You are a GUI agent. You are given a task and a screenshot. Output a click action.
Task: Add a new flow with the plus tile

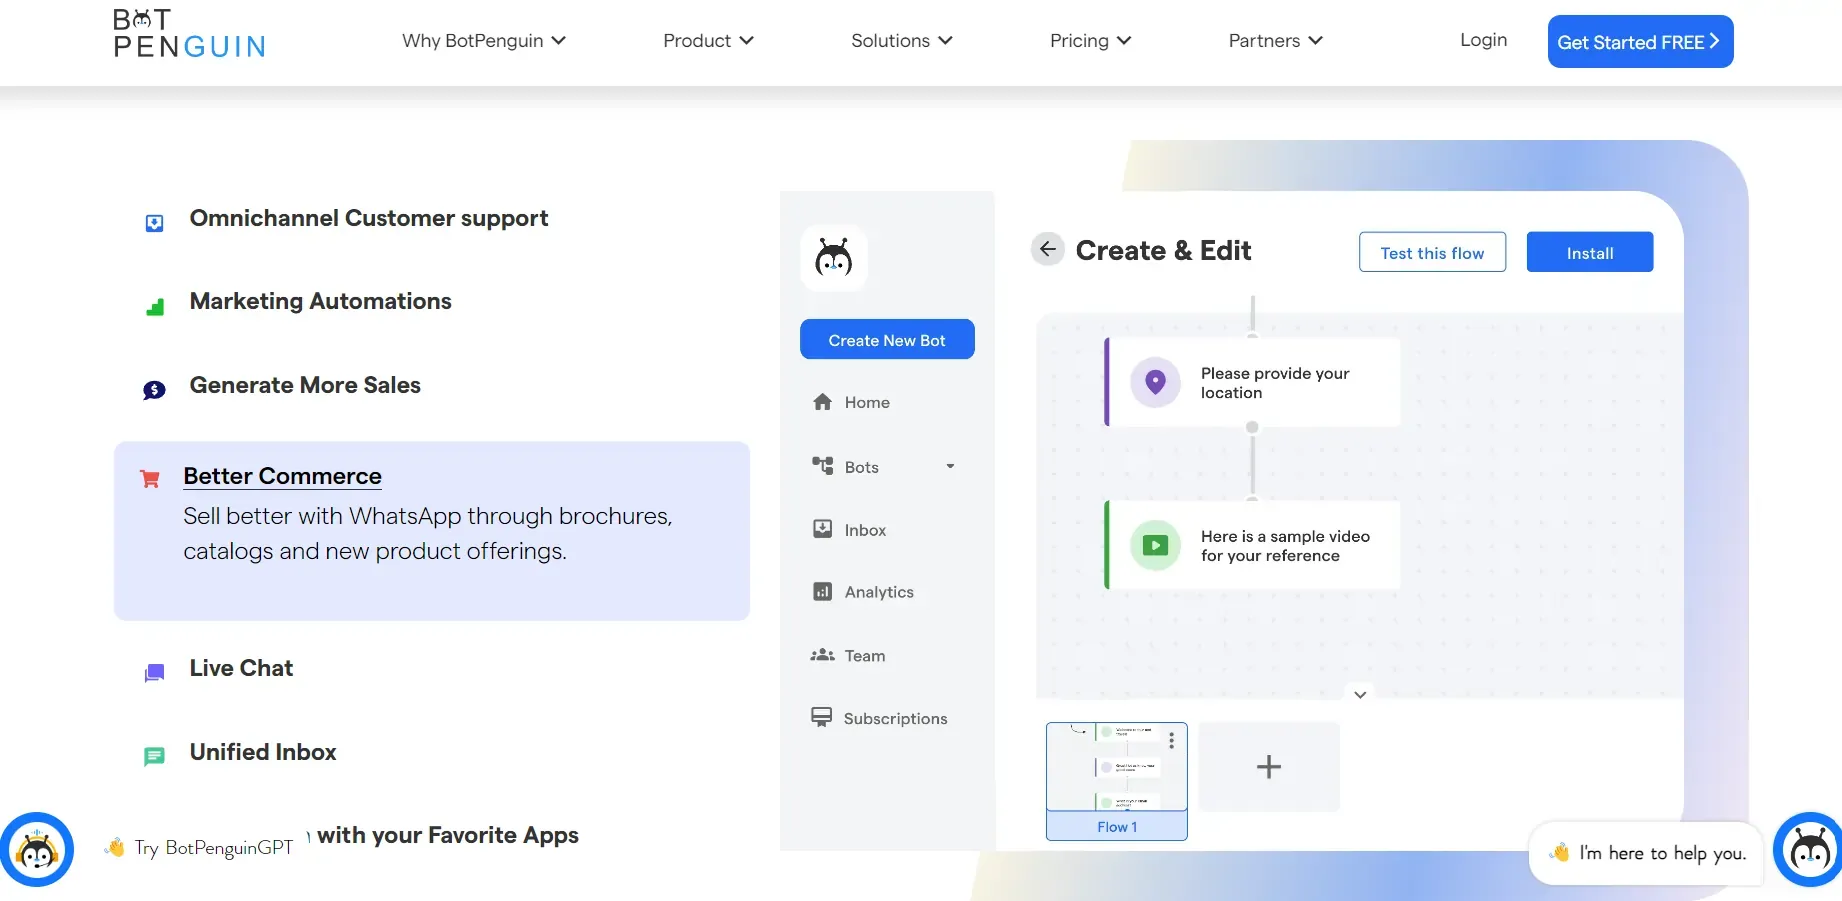pyautogui.click(x=1269, y=766)
